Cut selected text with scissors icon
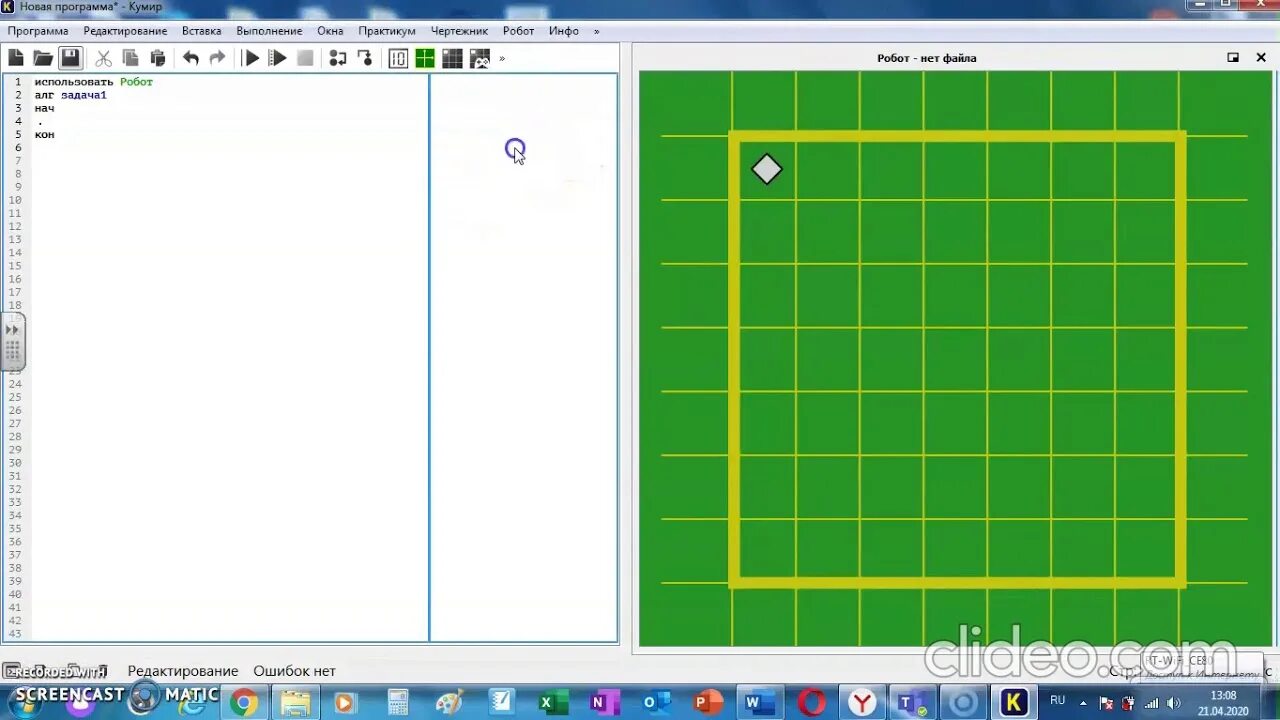The height and width of the screenshot is (720, 1280). (x=103, y=58)
